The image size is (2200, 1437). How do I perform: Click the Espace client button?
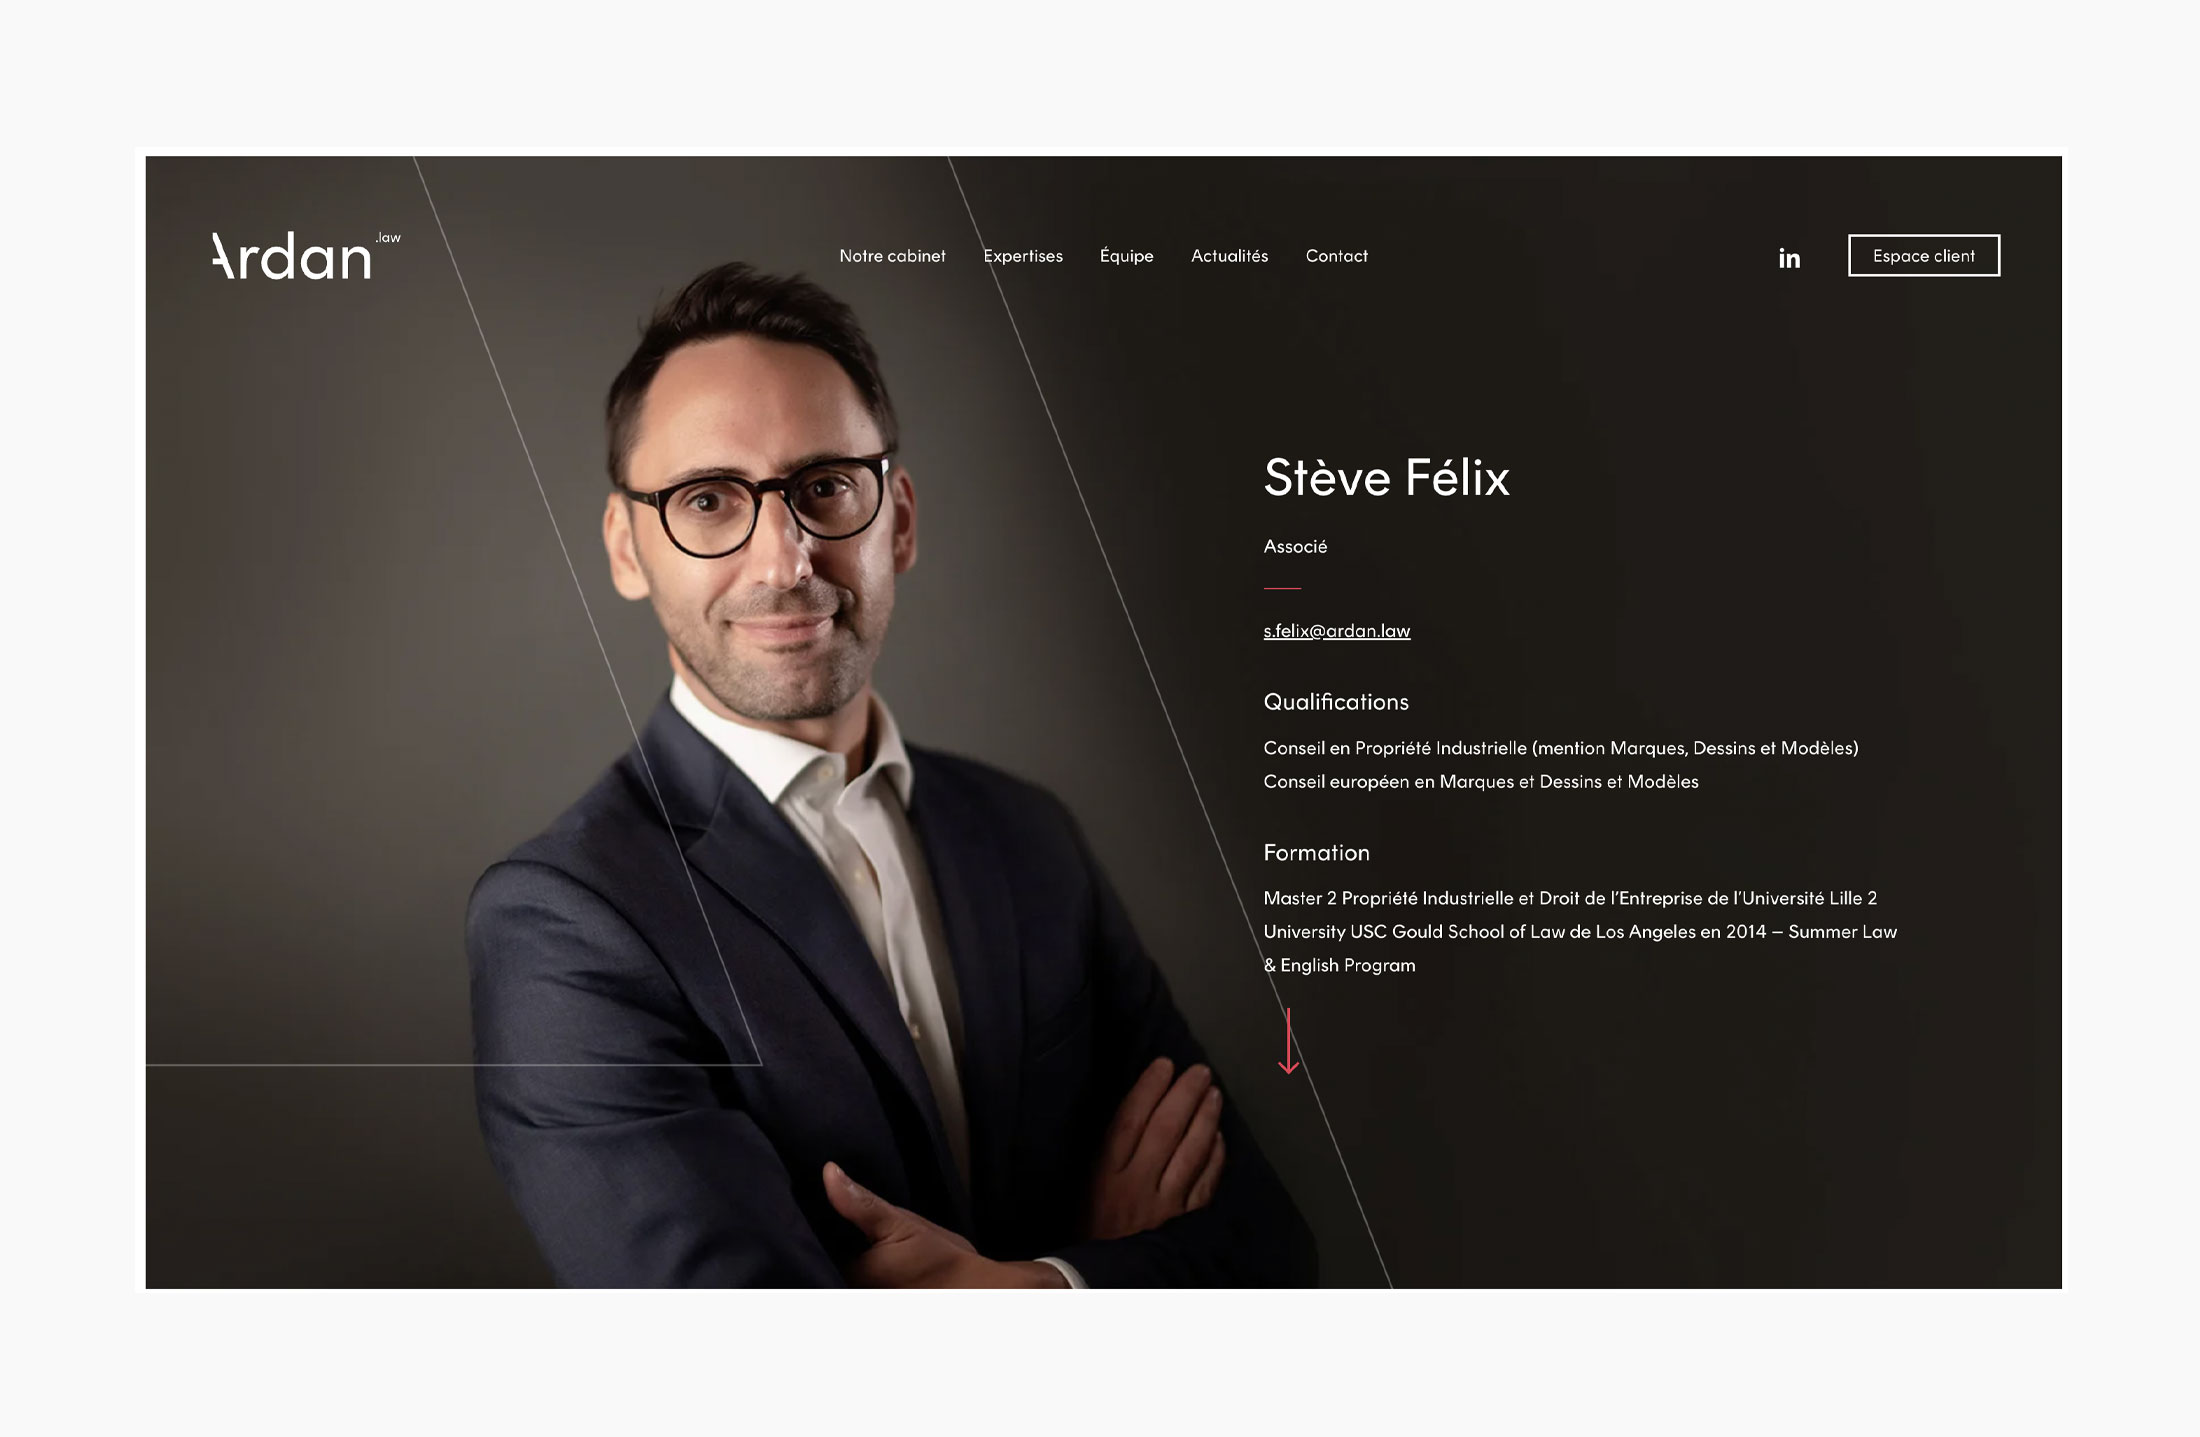[x=1924, y=256]
